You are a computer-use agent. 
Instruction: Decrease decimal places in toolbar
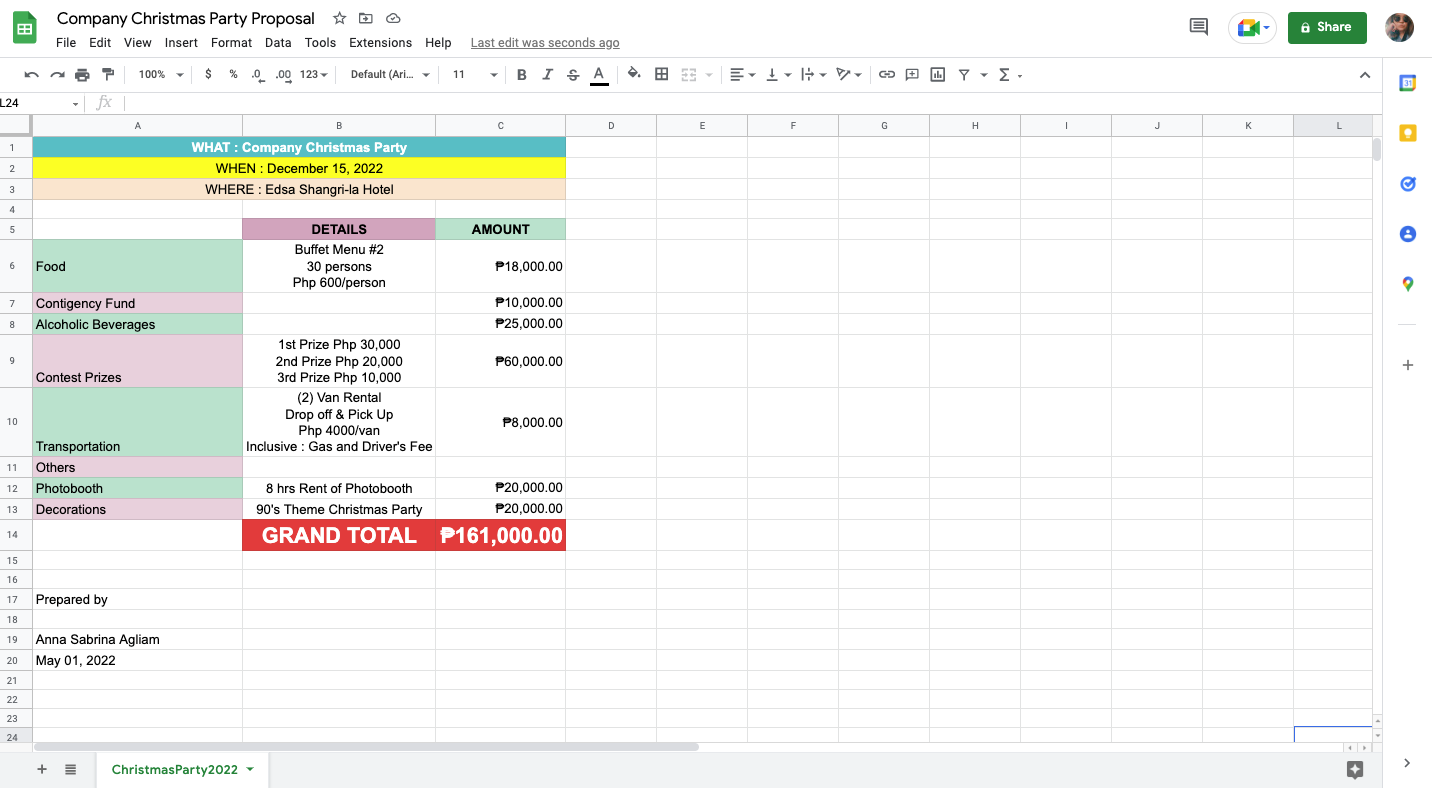point(258,75)
